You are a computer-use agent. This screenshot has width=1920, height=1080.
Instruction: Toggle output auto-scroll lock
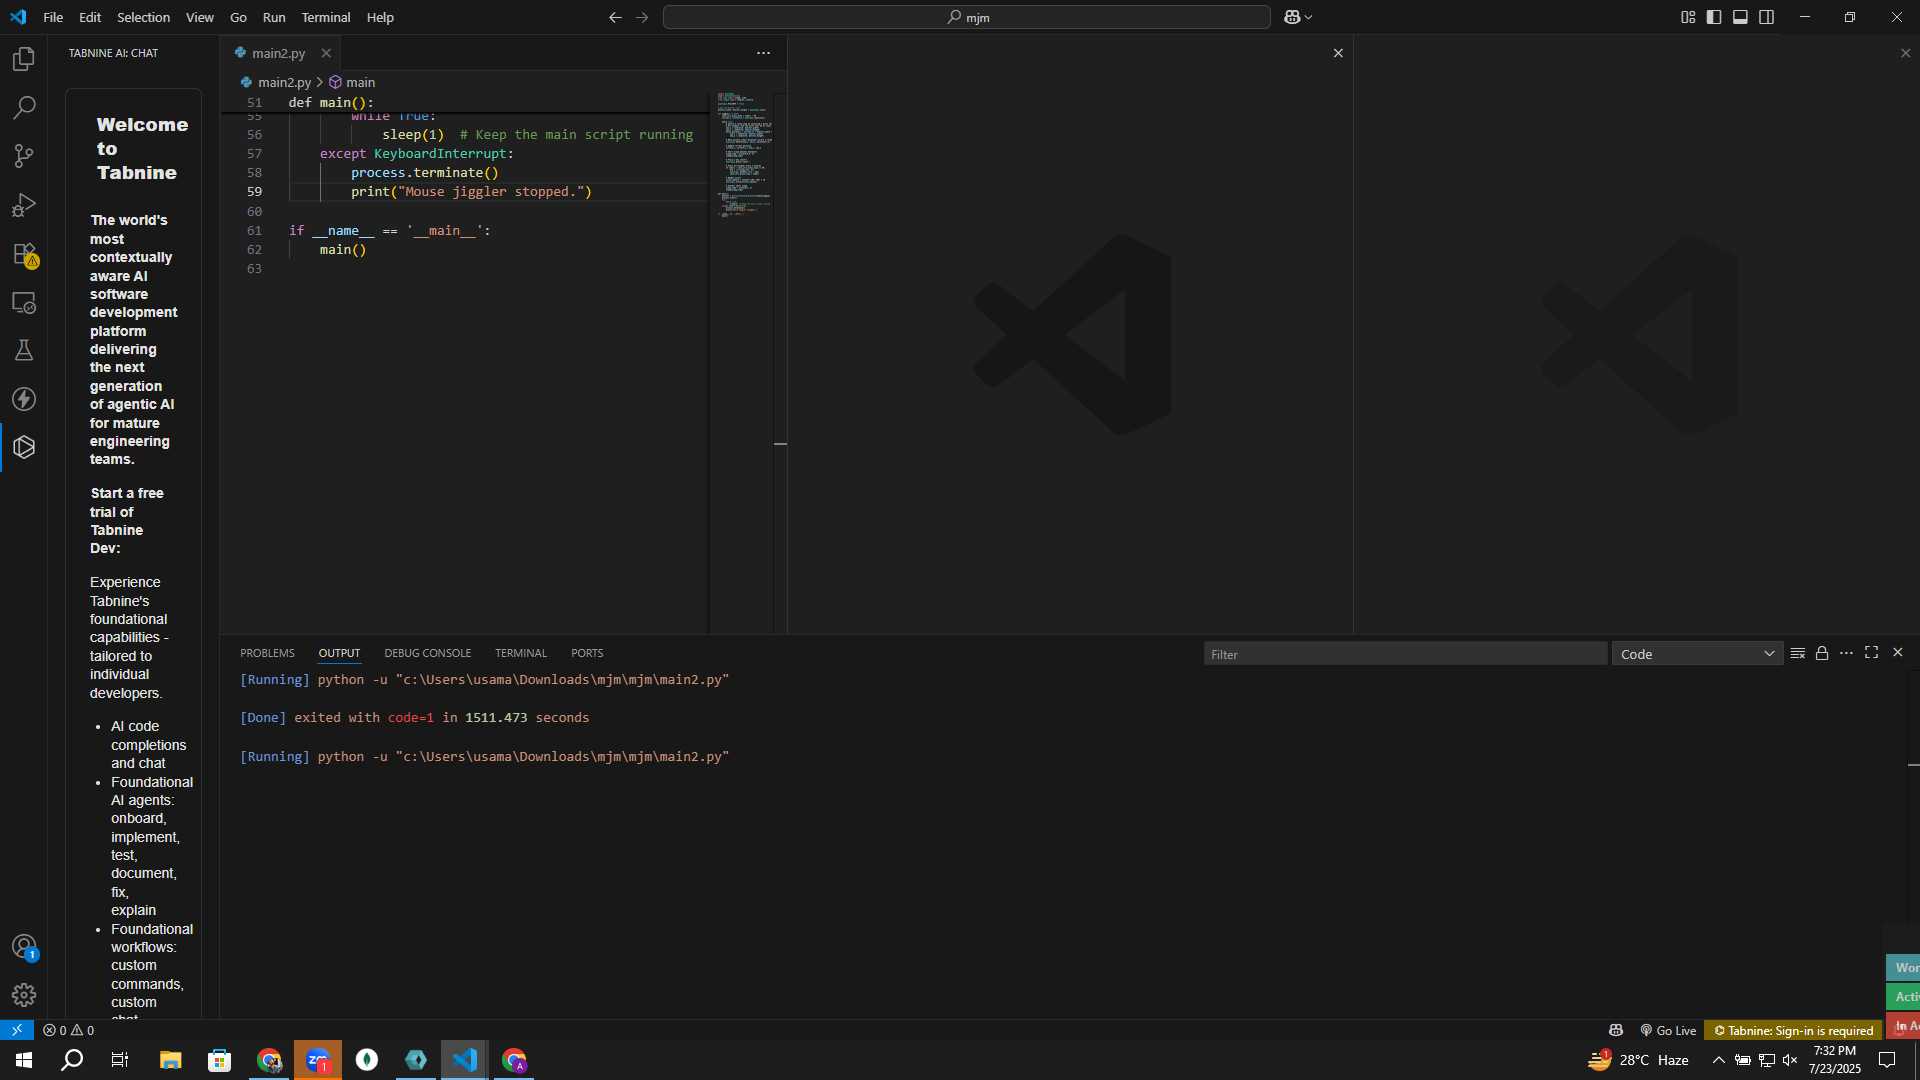[x=1822, y=653]
